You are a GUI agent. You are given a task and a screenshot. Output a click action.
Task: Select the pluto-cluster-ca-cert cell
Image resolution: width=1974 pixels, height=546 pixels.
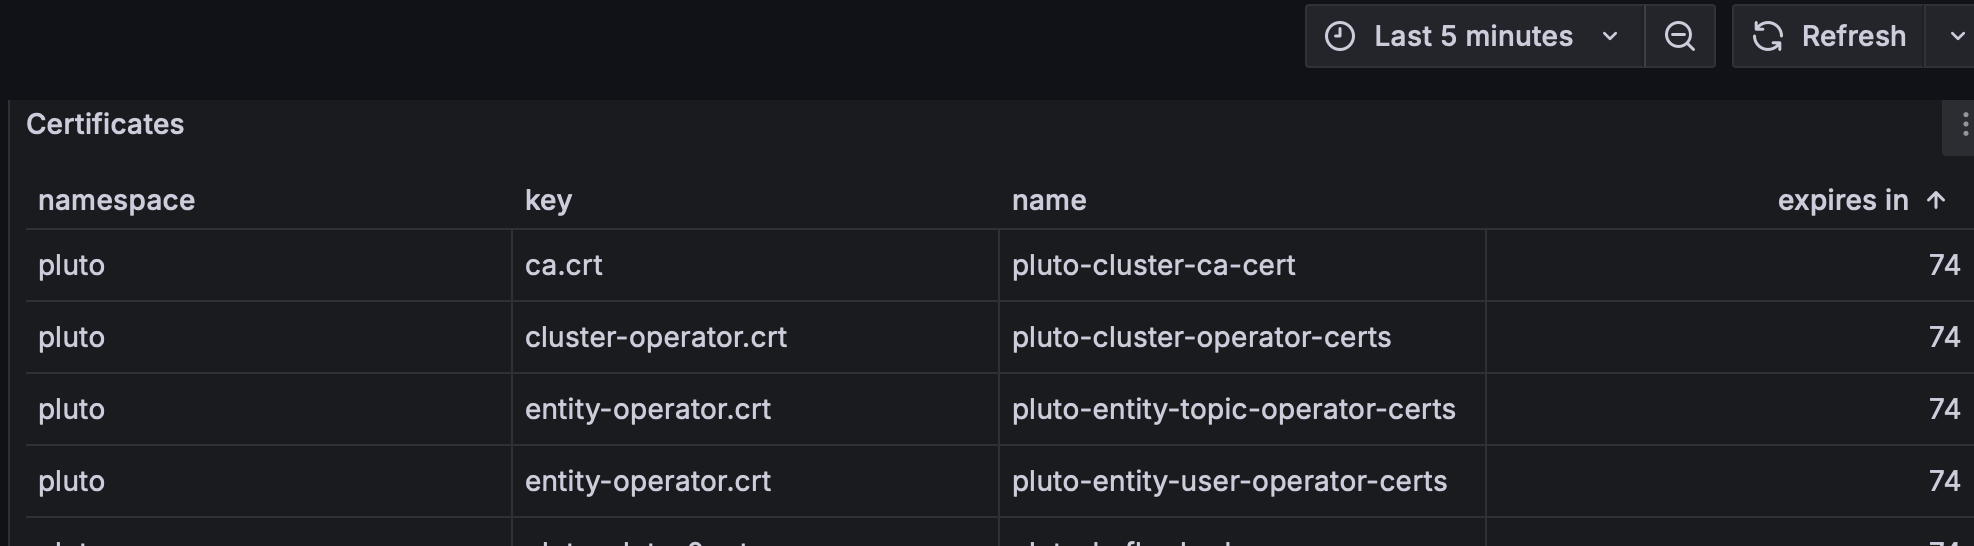point(1242,265)
